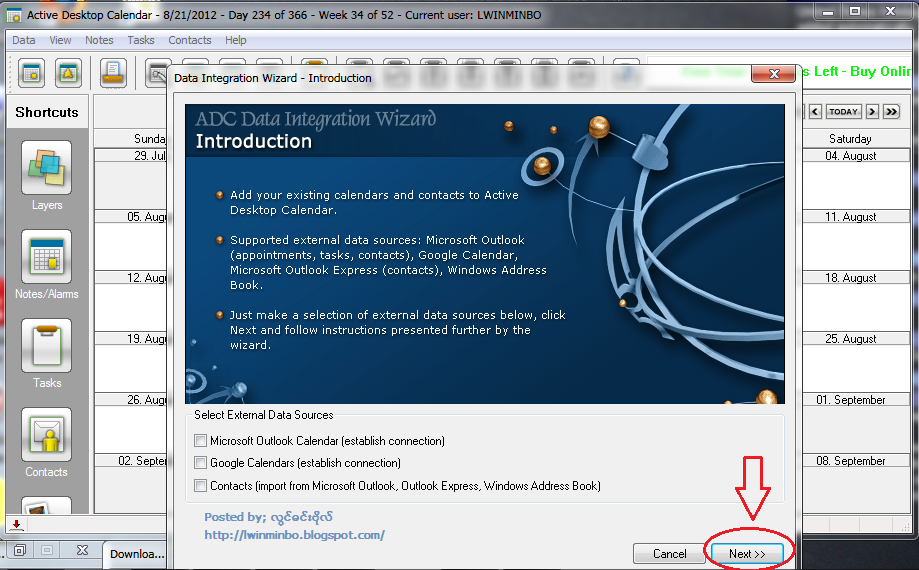Go to the previous month with the left arrow
919x570 pixels.
click(815, 111)
